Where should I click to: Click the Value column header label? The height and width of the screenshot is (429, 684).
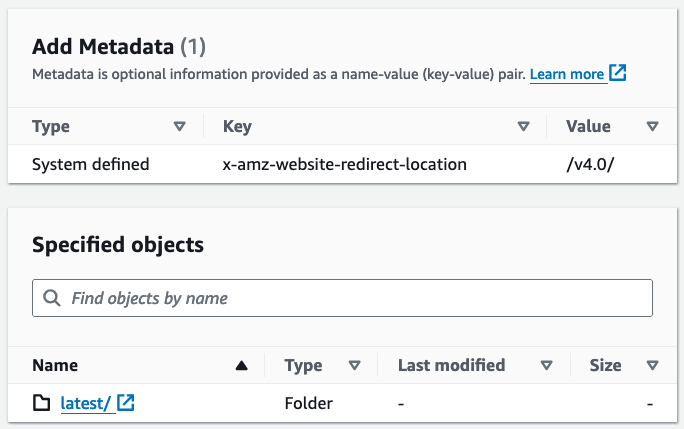pyautogui.click(x=588, y=127)
